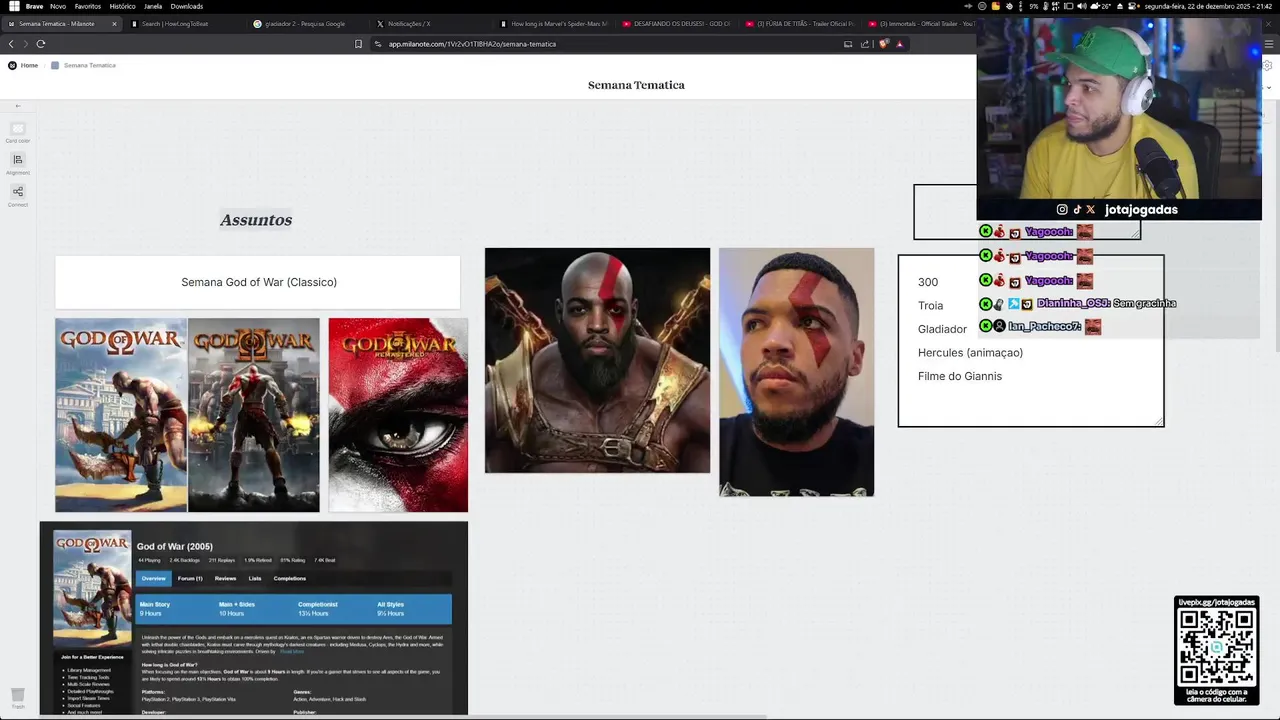This screenshot has width=1280, height=720.
Task: Grab the movie list note's resize handle
Action: coord(1159,421)
